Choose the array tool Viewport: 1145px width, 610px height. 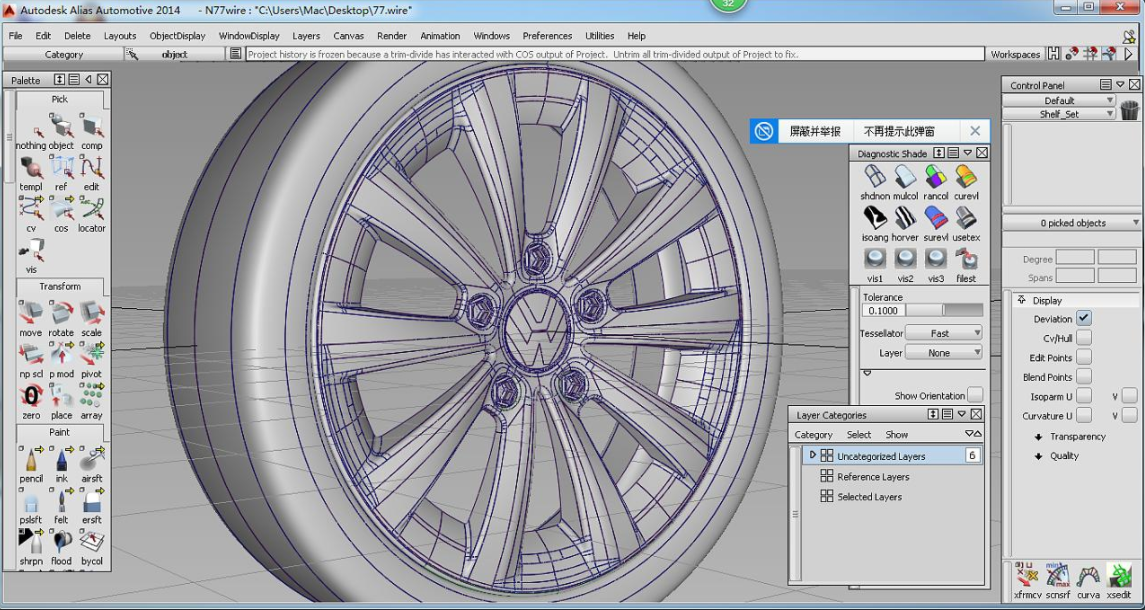pos(91,402)
